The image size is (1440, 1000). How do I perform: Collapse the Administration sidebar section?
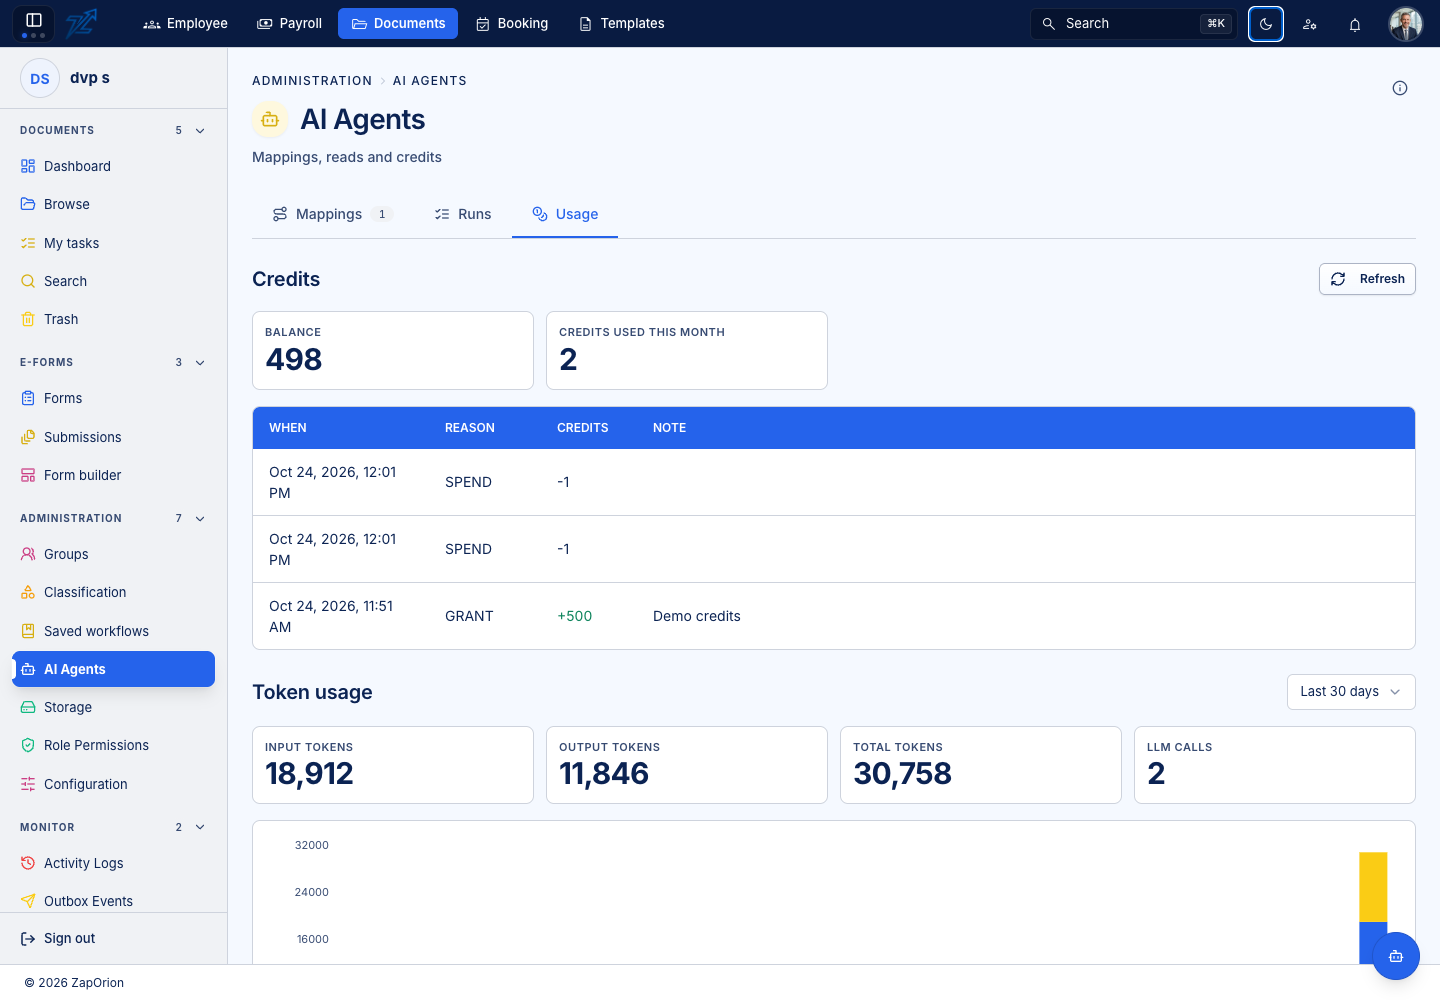200,519
